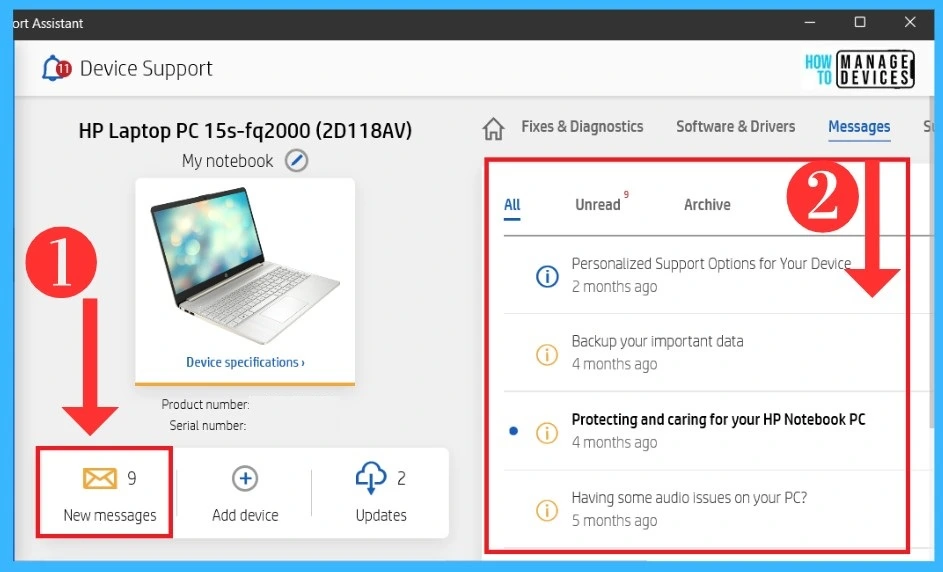Open the Device specifications link

[x=245, y=362]
